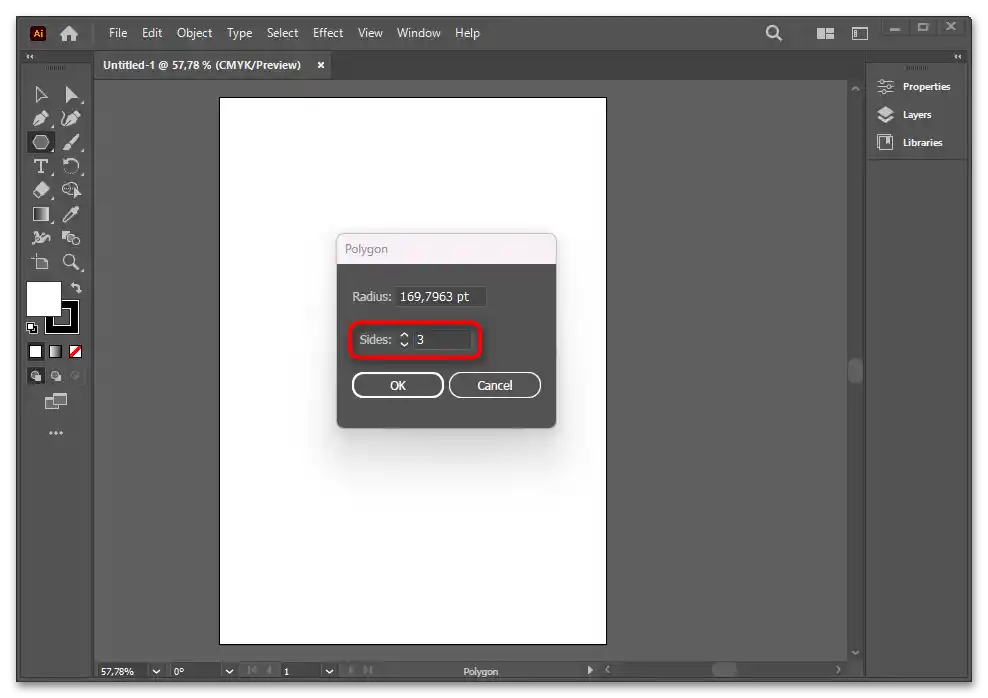
Task: Reset to default fill and stroke
Action: (32, 328)
